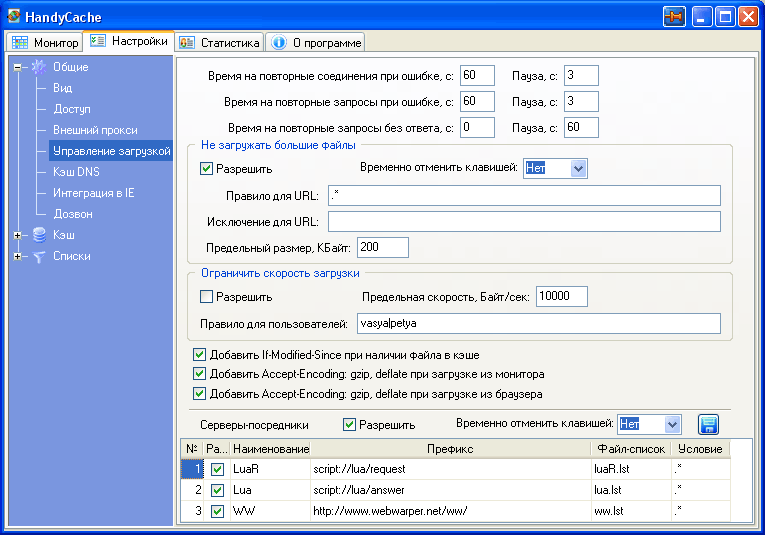
Task: Click the ww.lst file cell
Action: [631, 511]
